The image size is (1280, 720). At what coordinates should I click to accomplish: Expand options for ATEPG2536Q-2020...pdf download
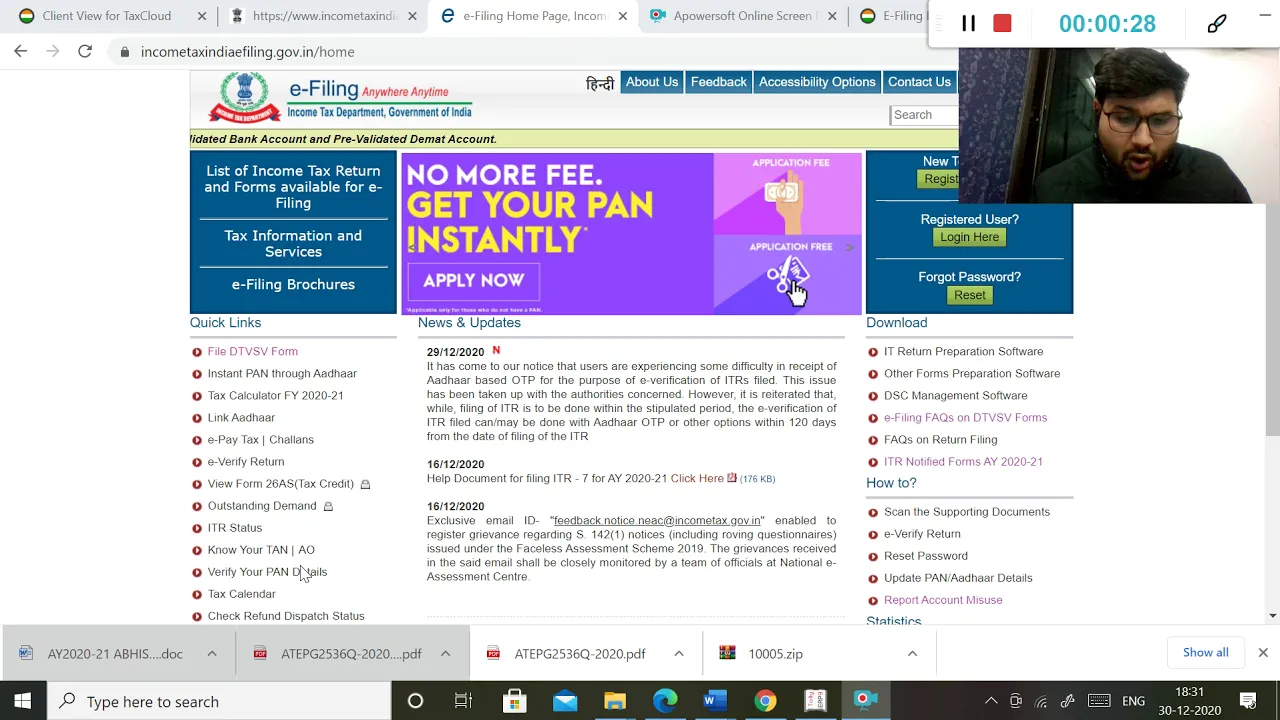pos(445,653)
